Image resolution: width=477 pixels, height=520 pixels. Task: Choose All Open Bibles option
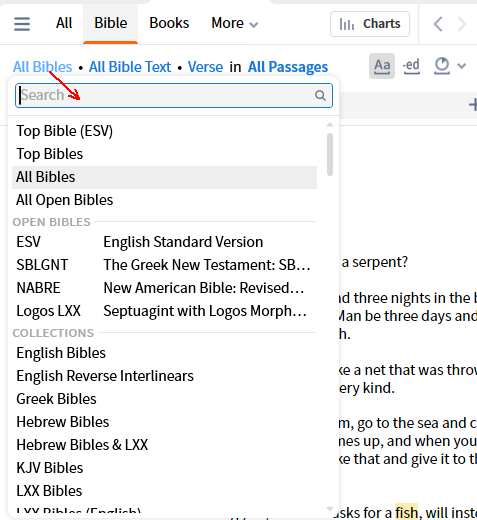tap(164, 200)
